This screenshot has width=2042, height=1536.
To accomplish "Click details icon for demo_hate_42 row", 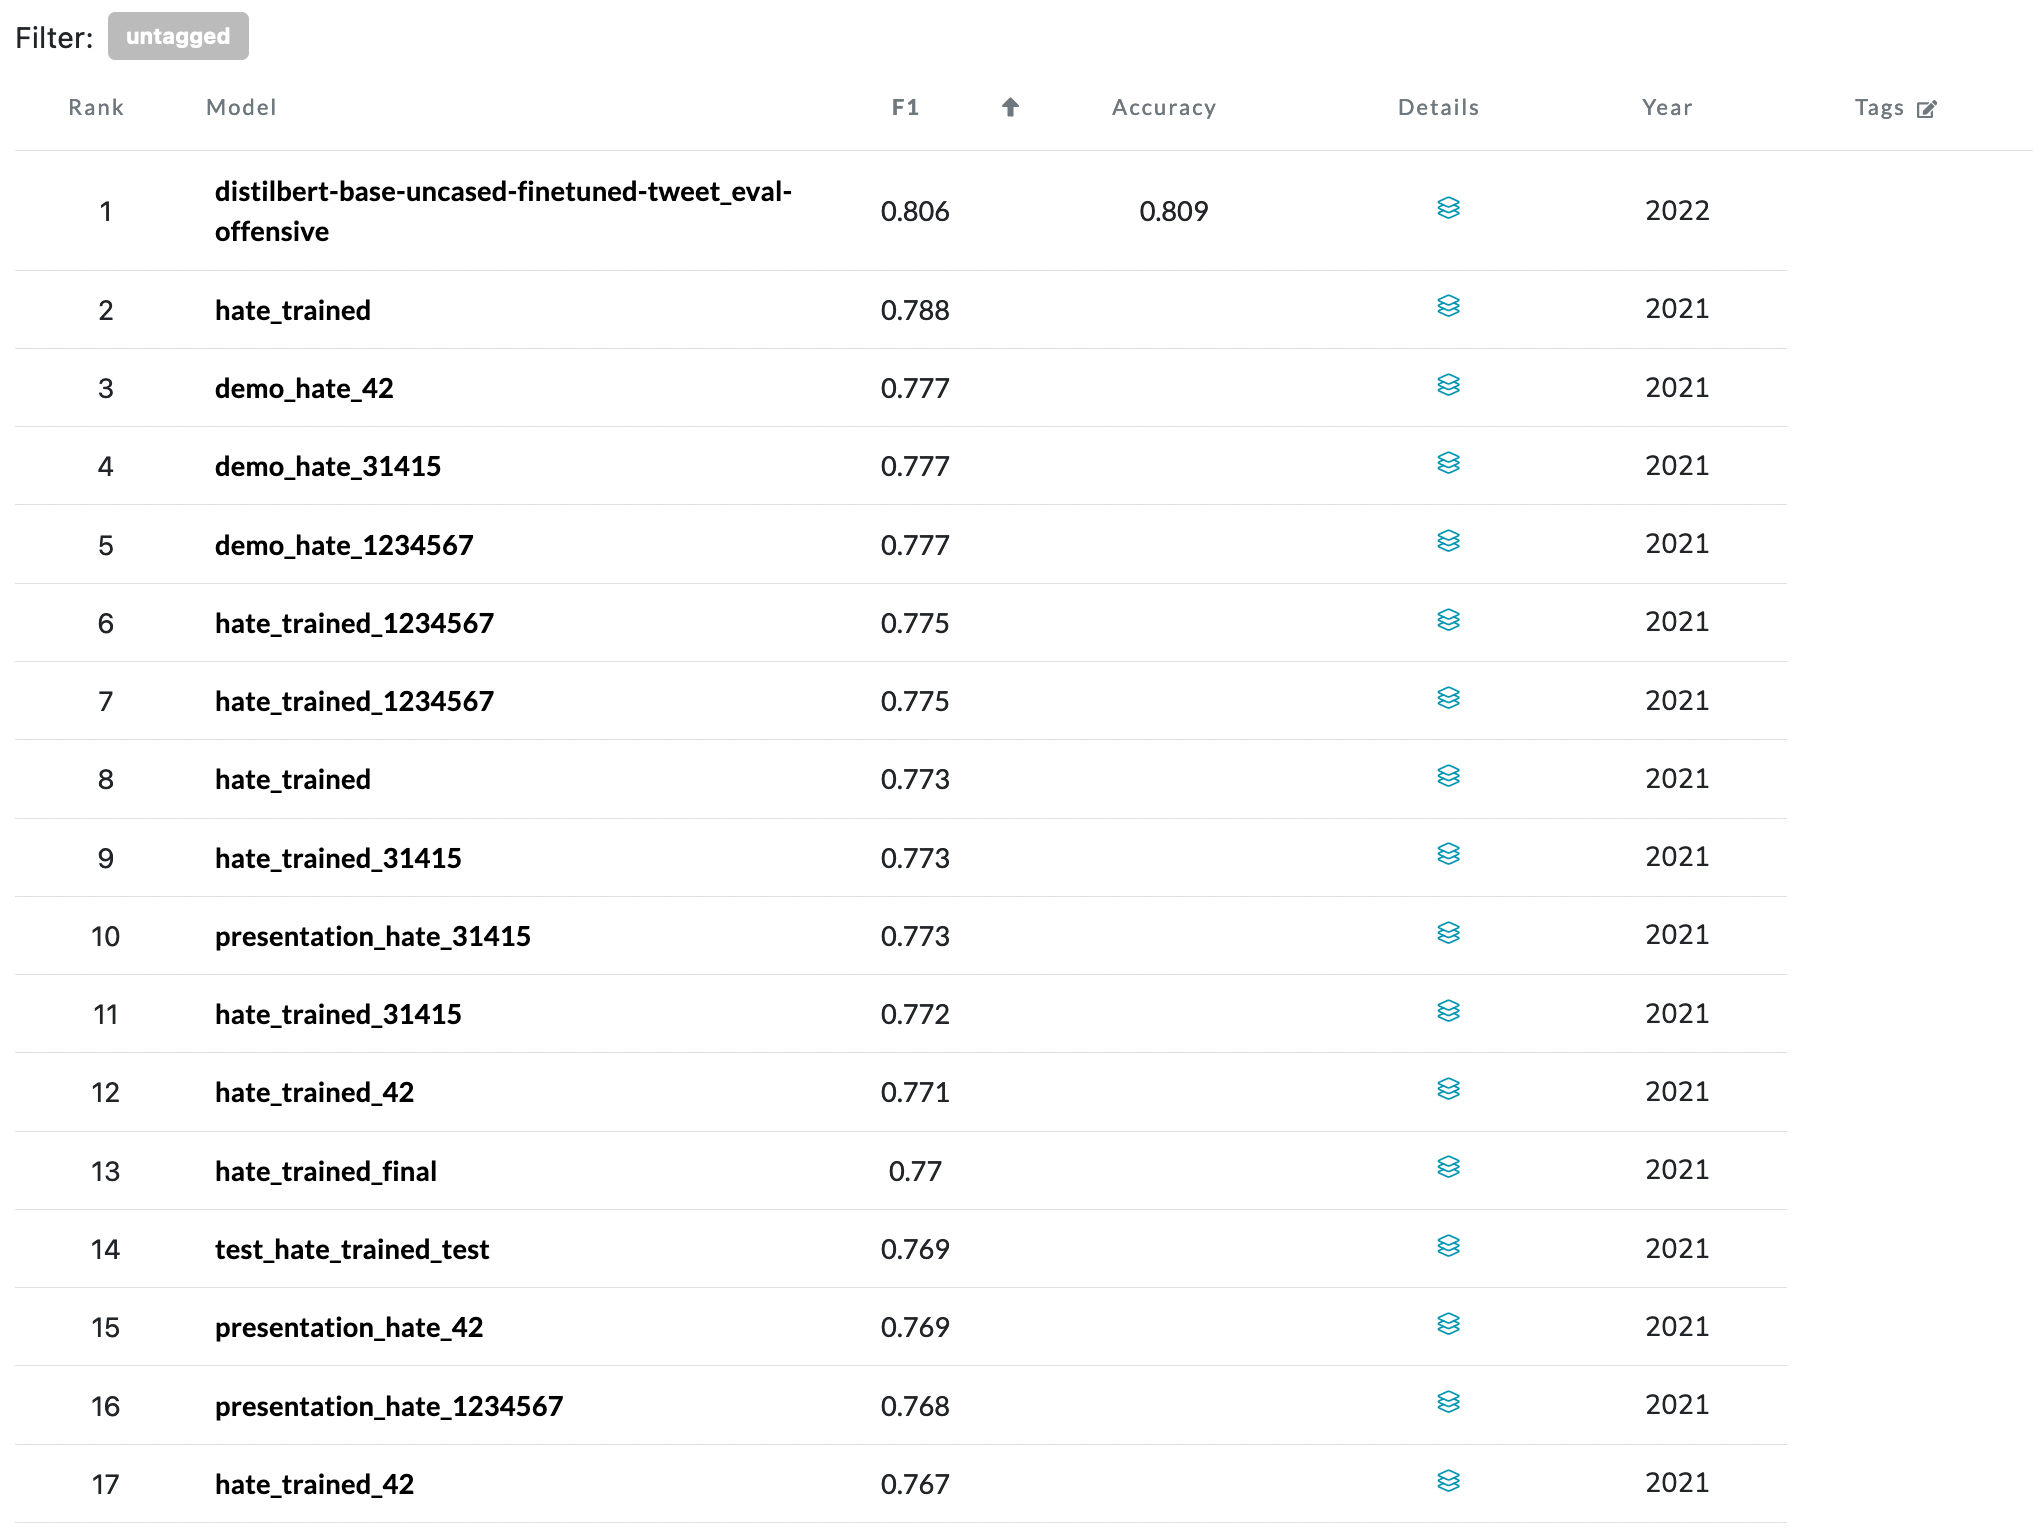I will pos(1447,385).
